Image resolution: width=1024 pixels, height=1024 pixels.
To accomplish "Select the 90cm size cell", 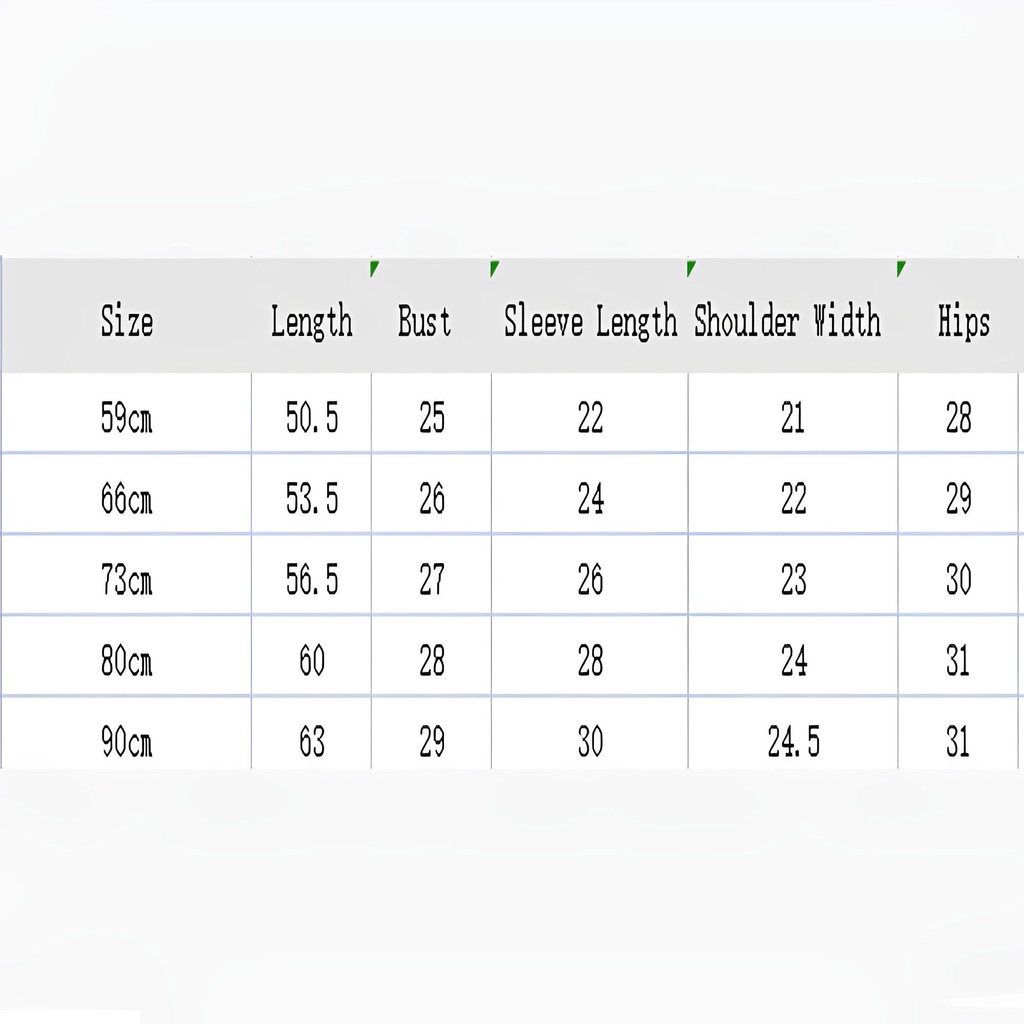I will [126, 742].
